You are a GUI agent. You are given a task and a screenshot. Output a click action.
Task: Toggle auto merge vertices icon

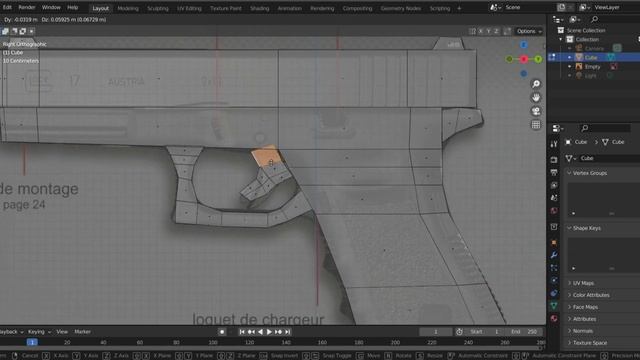pos(507,31)
